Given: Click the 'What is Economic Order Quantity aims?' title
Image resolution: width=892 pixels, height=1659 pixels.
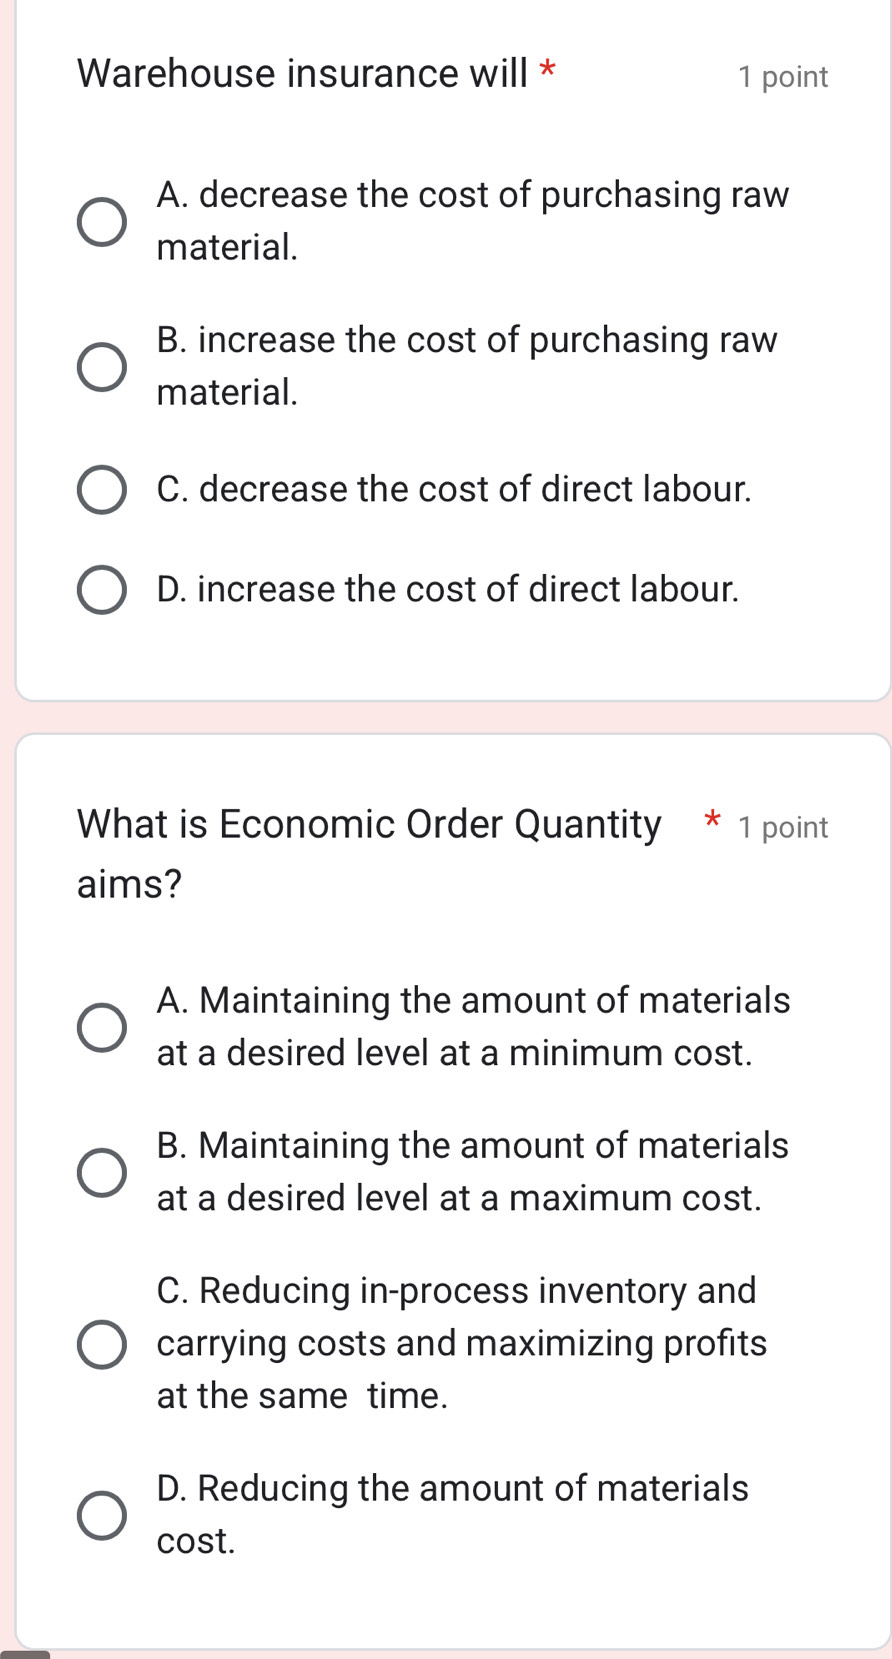Looking at the screenshot, I should (x=369, y=825).
